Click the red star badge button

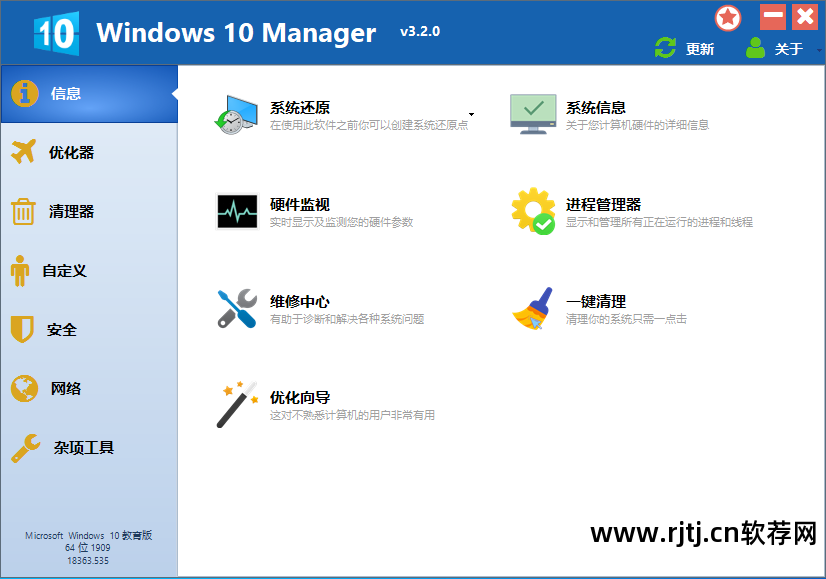click(727, 17)
